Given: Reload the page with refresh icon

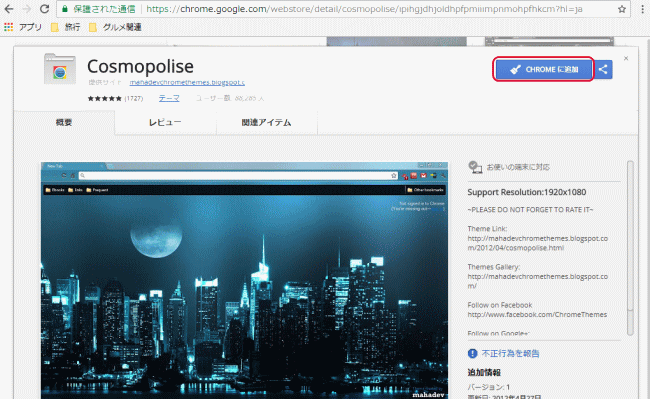Looking at the screenshot, I should tap(44, 9).
